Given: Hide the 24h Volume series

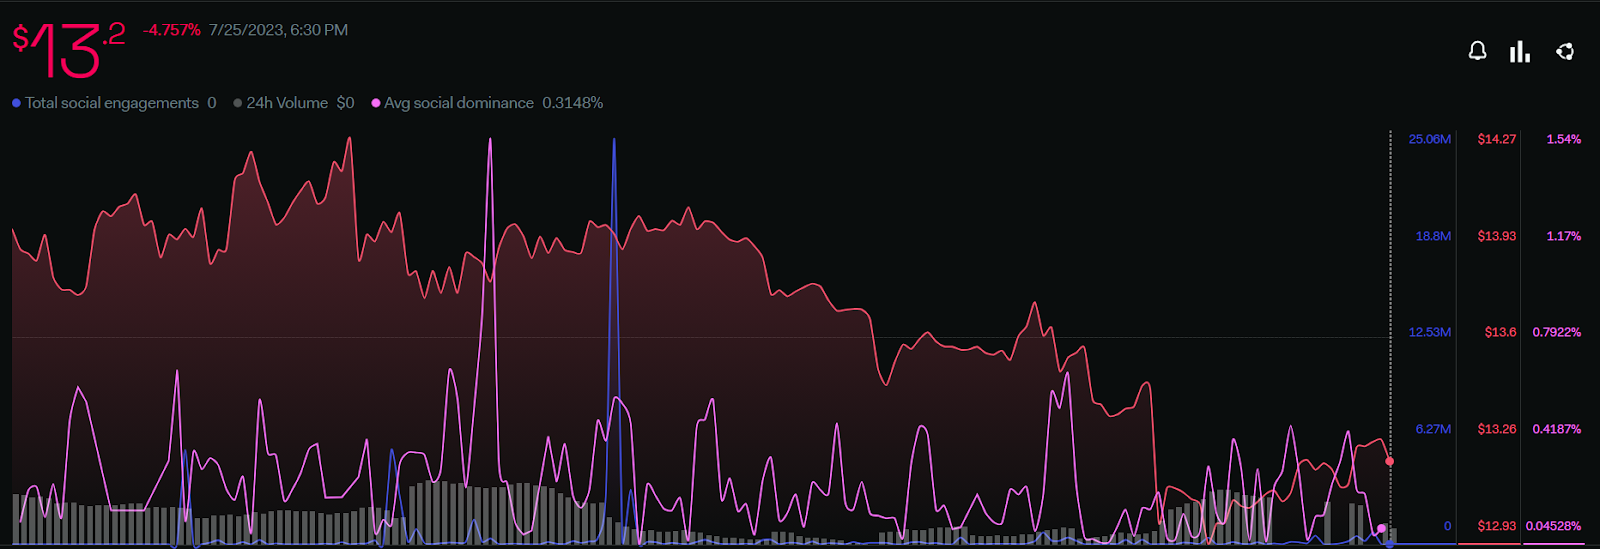Looking at the screenshot, I should 287,103.
